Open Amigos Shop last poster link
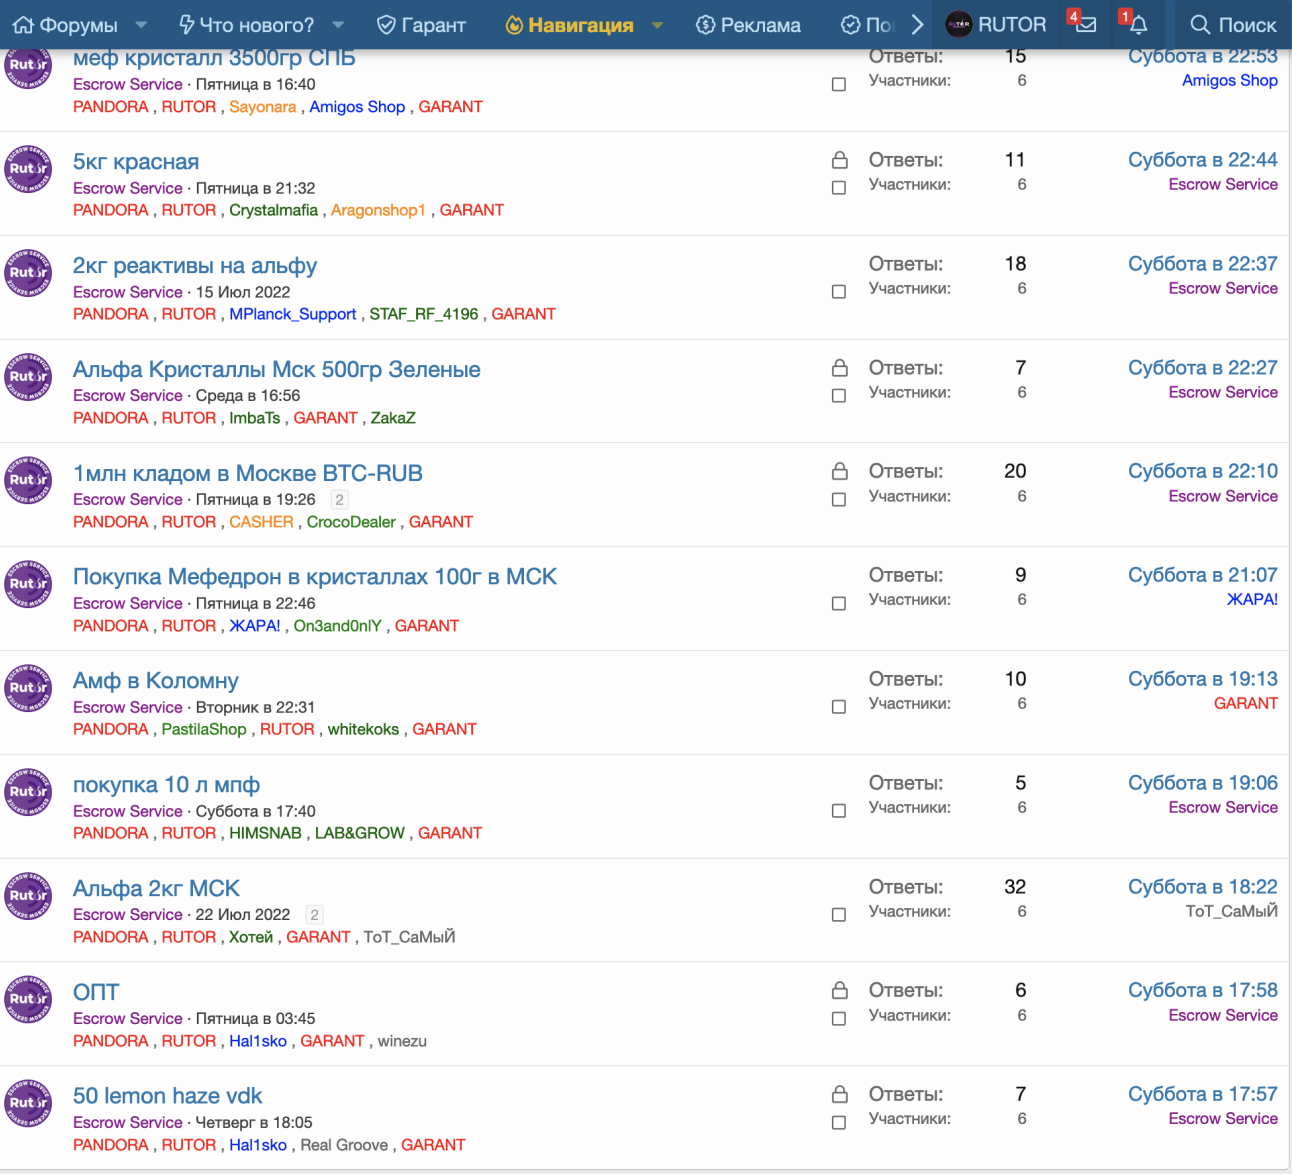This screenshot has height=1174, width=1292. click(1230, 80)
